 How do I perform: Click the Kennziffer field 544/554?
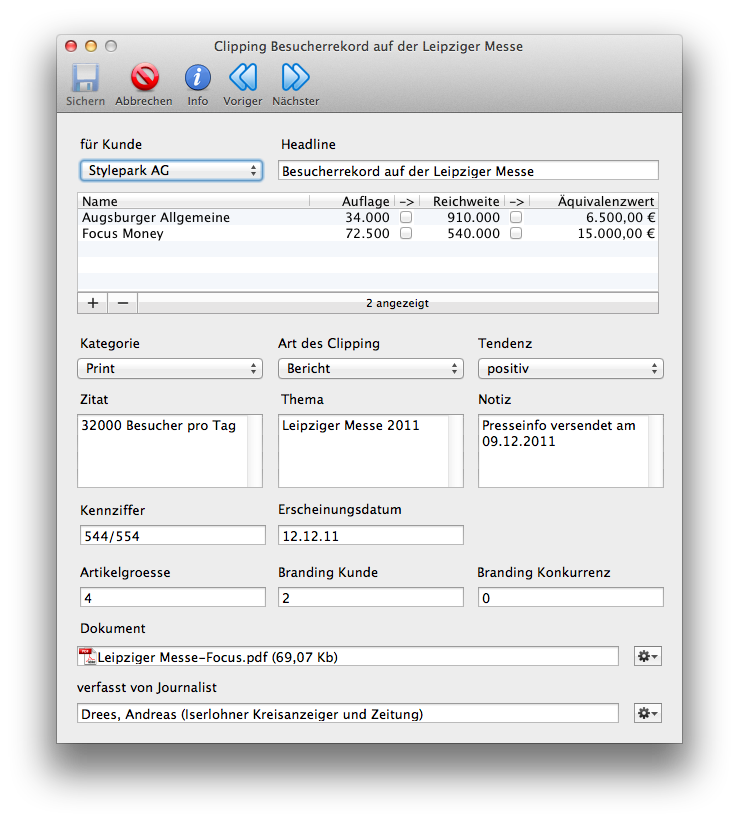172,535
